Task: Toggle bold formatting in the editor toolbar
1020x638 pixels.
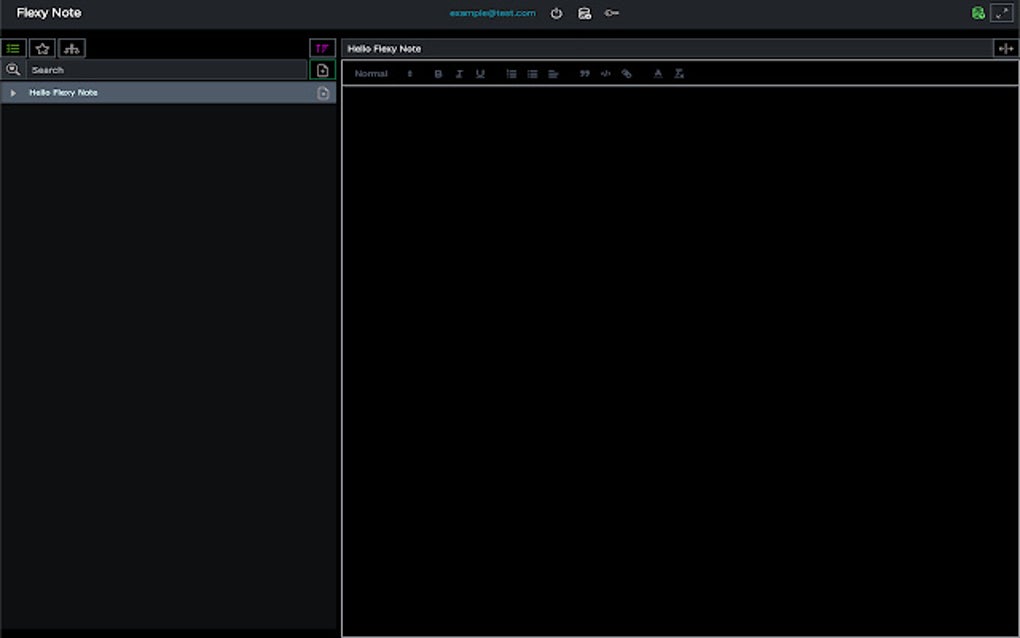Action: pyautogui.click(x=437, y=73)
